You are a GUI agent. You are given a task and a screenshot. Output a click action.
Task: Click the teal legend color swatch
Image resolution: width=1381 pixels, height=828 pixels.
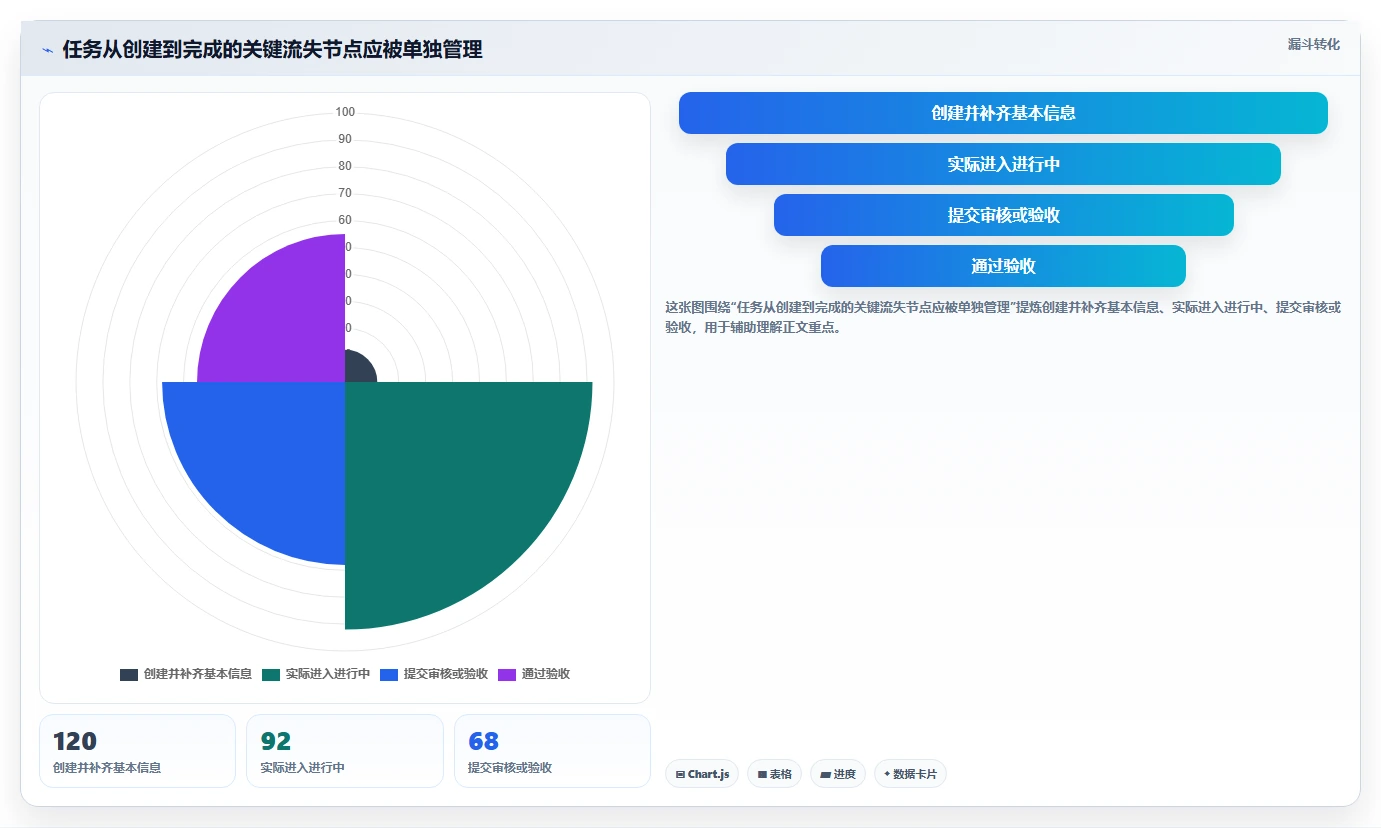(x=271, y=675)
